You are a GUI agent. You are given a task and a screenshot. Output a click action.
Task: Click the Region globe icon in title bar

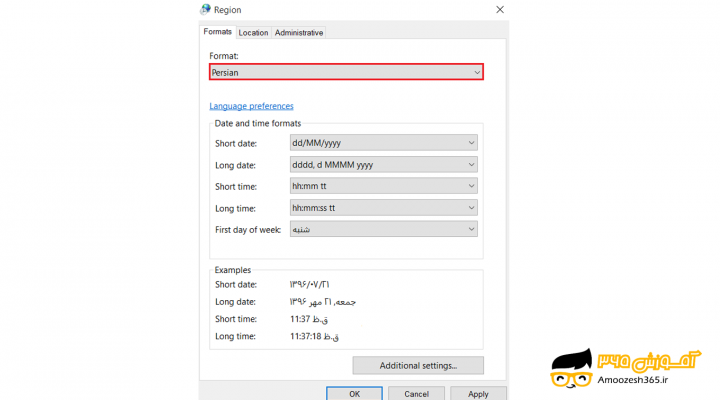[x=205, y=9]
